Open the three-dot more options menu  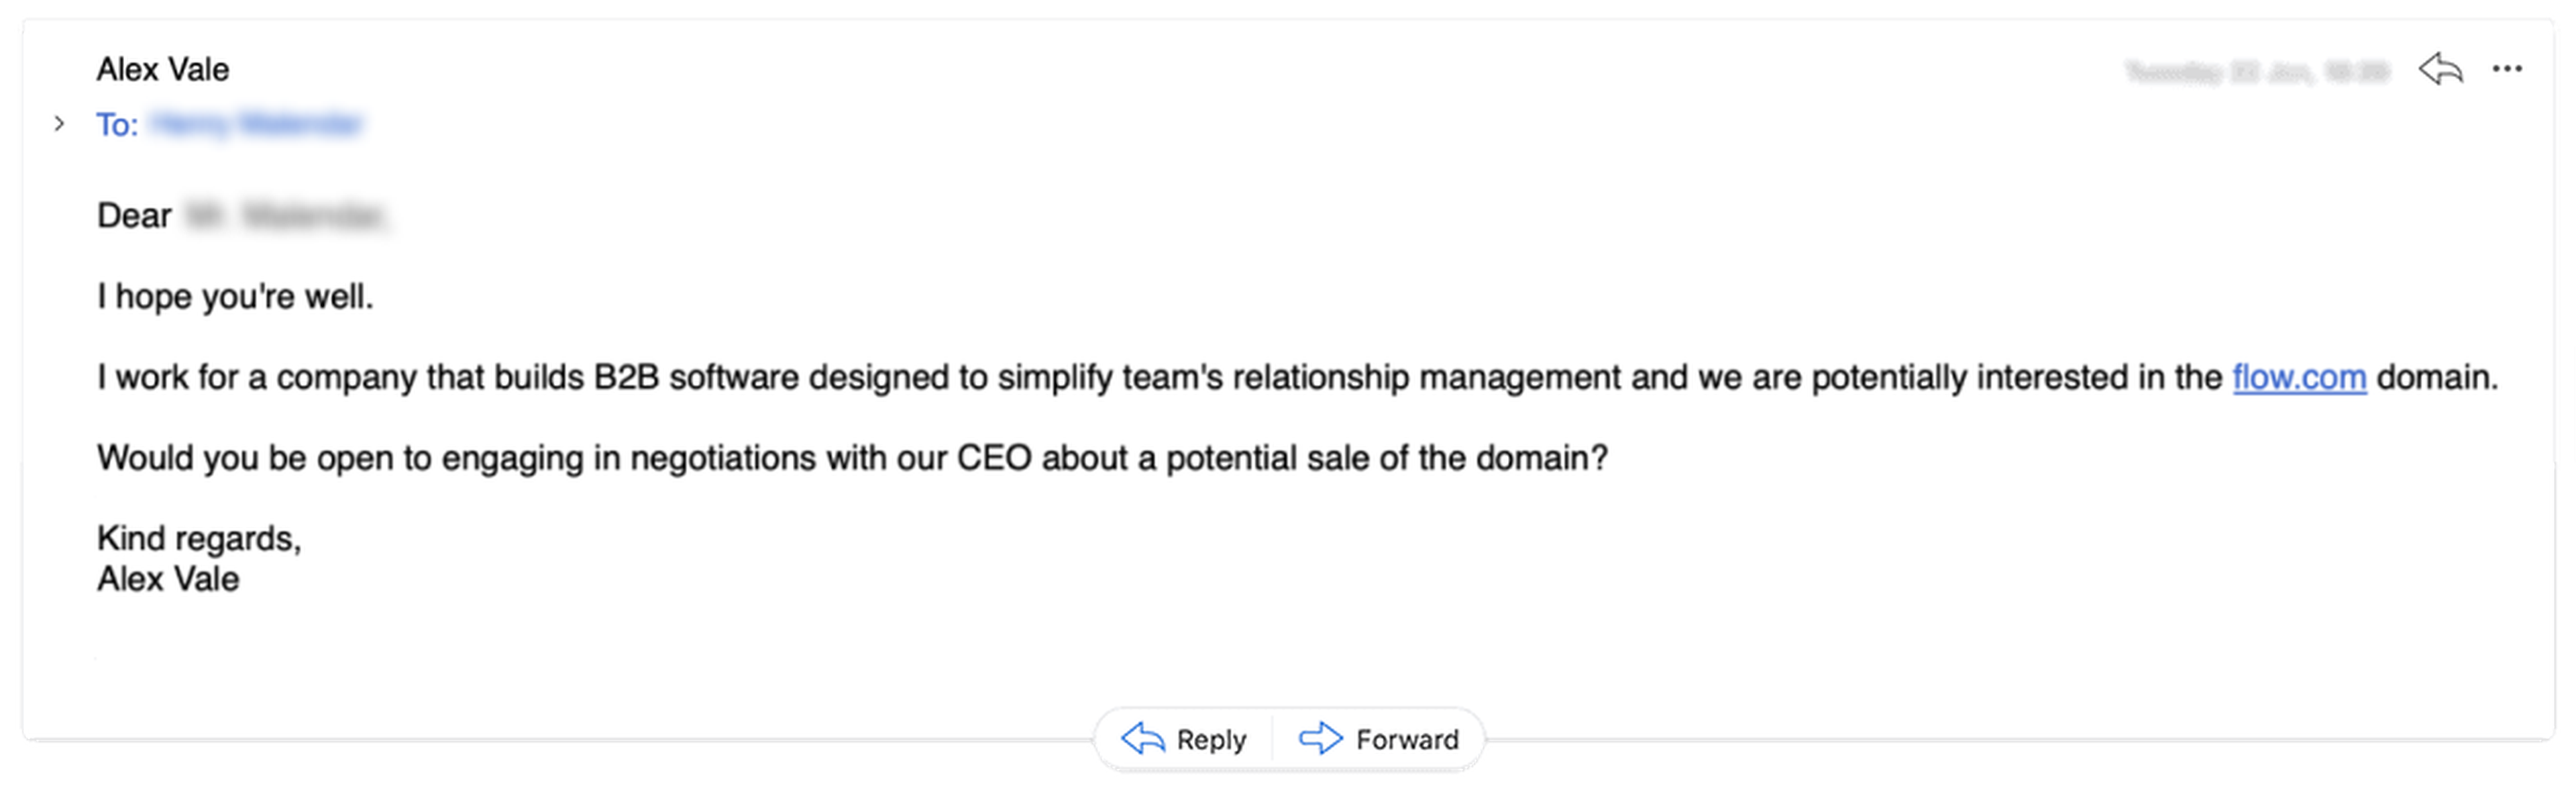[x=2506, y=69]
